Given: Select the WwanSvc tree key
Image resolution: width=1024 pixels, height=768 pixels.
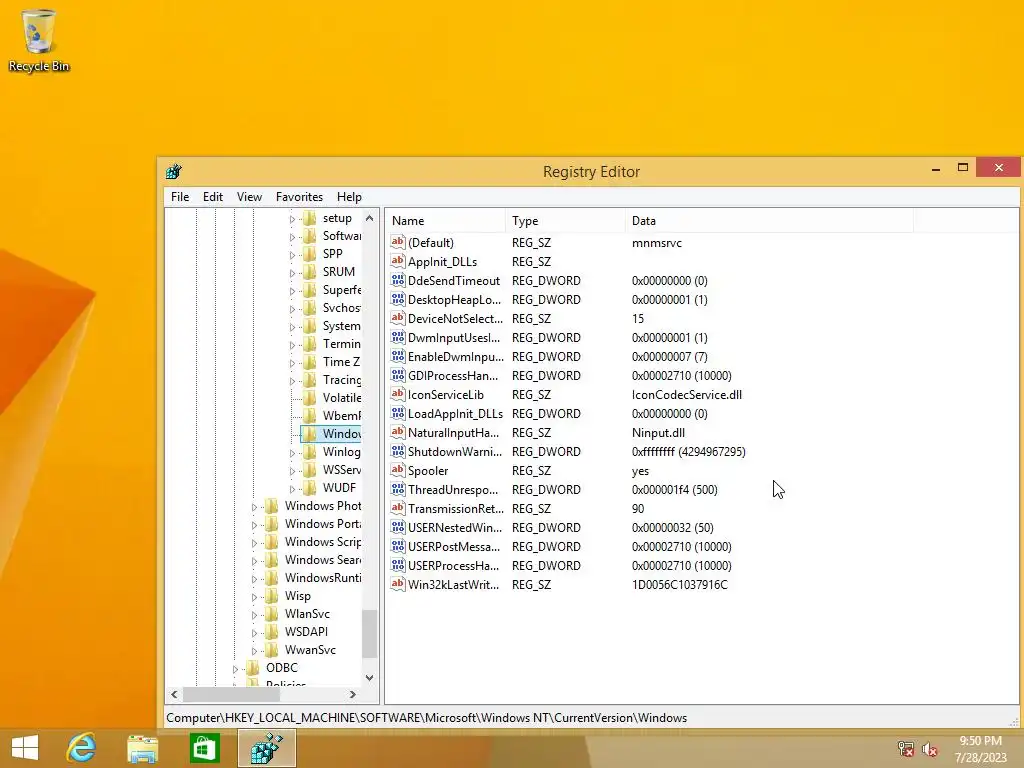Looking at the screenshot, I should tap(310, 650).
